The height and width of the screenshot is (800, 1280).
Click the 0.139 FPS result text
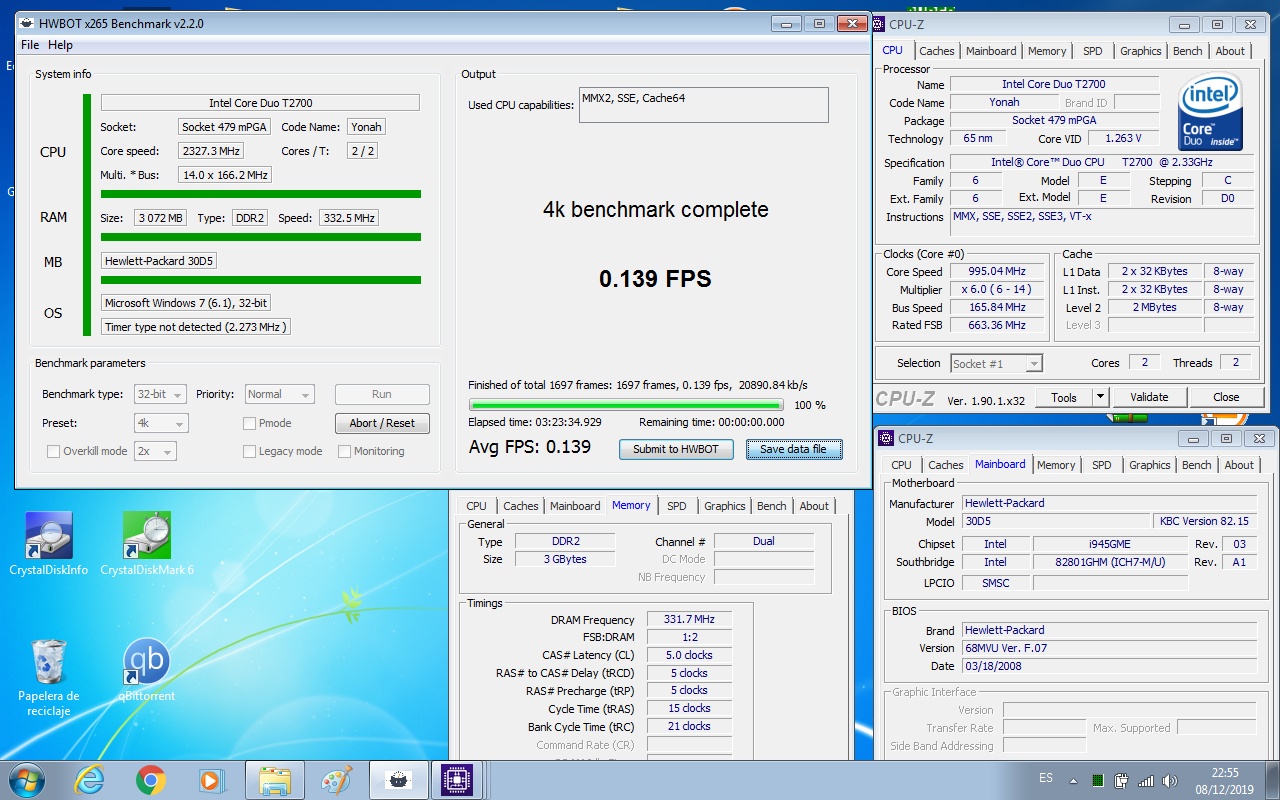[x=655, y=279]
